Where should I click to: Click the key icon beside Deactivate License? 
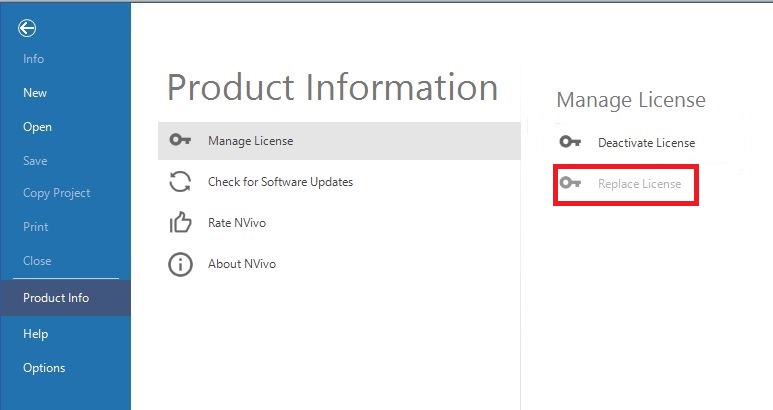[570, 142]
